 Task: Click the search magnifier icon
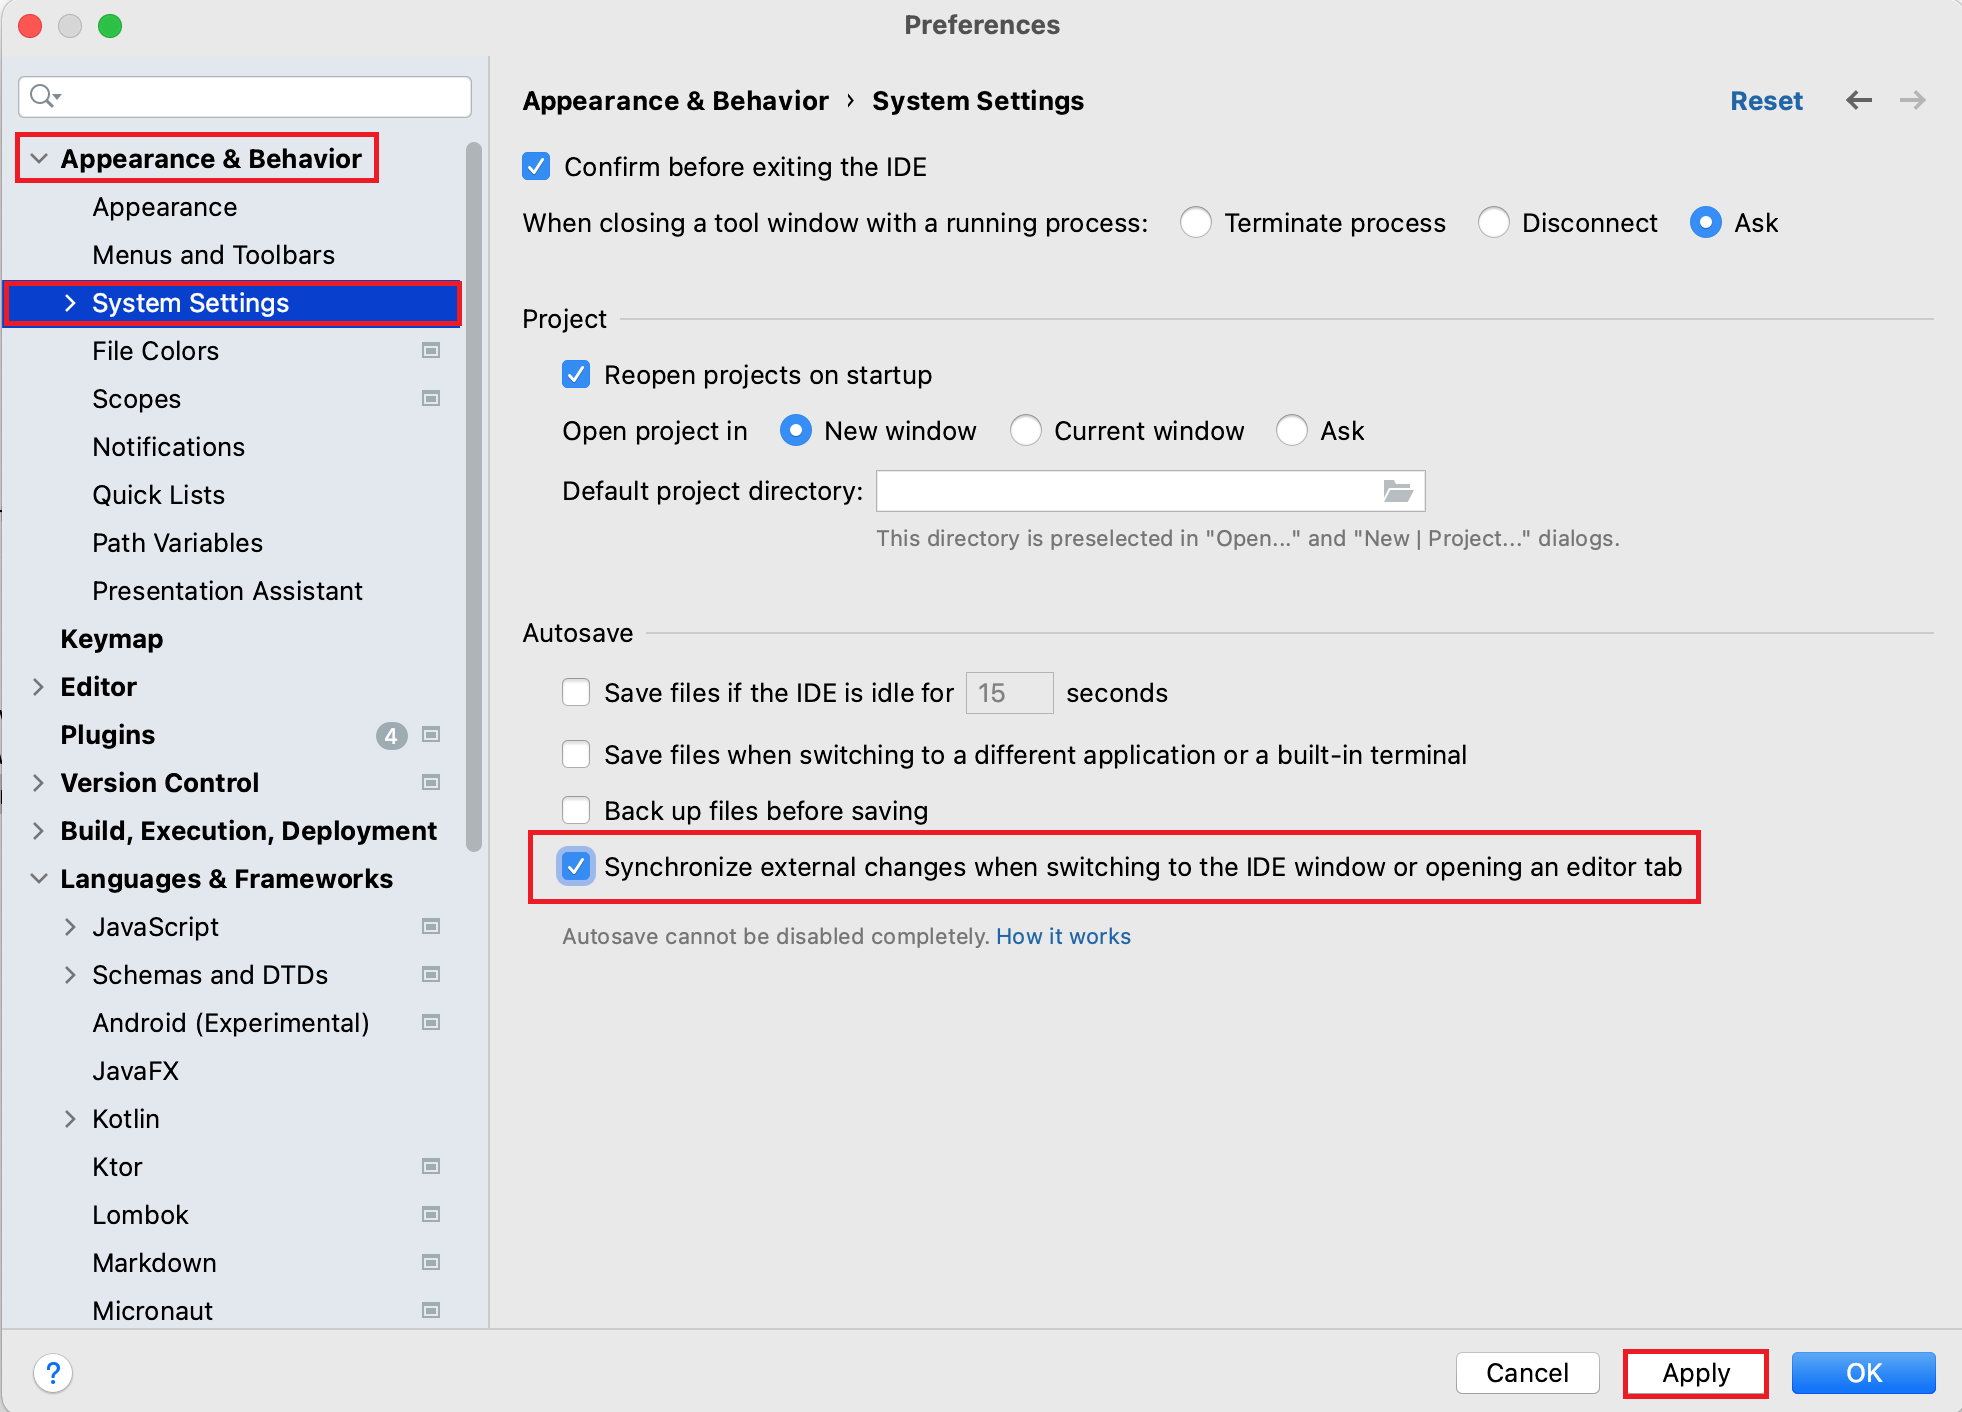point(43,96)
